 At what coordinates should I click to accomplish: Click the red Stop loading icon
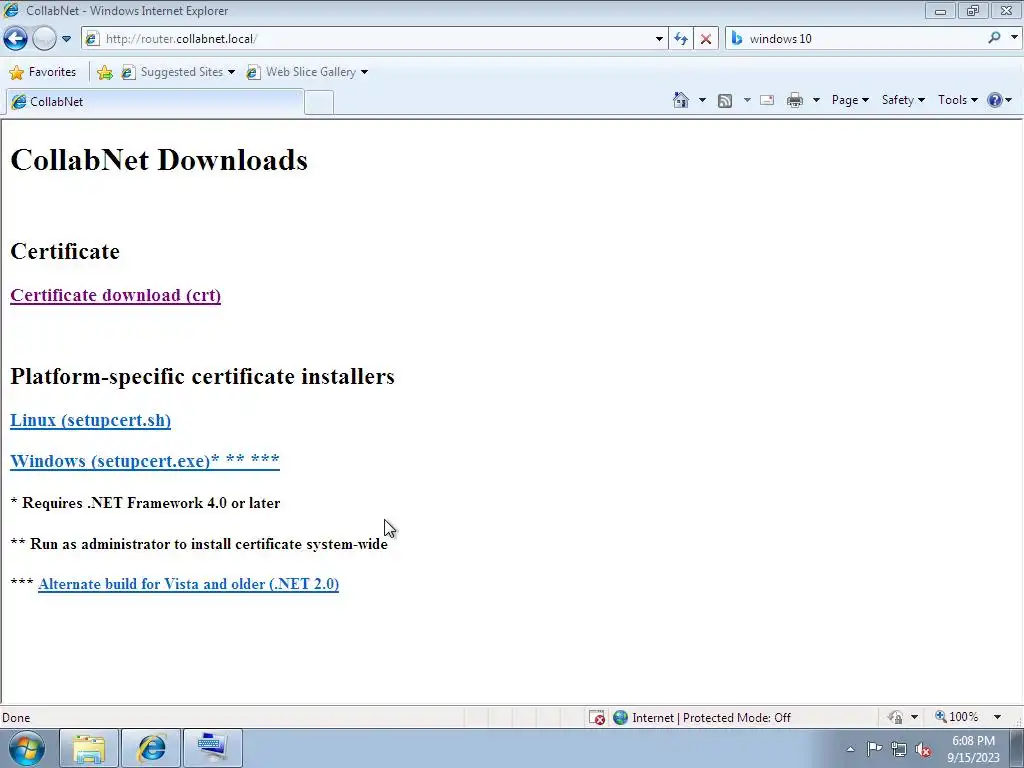(706, 39)
